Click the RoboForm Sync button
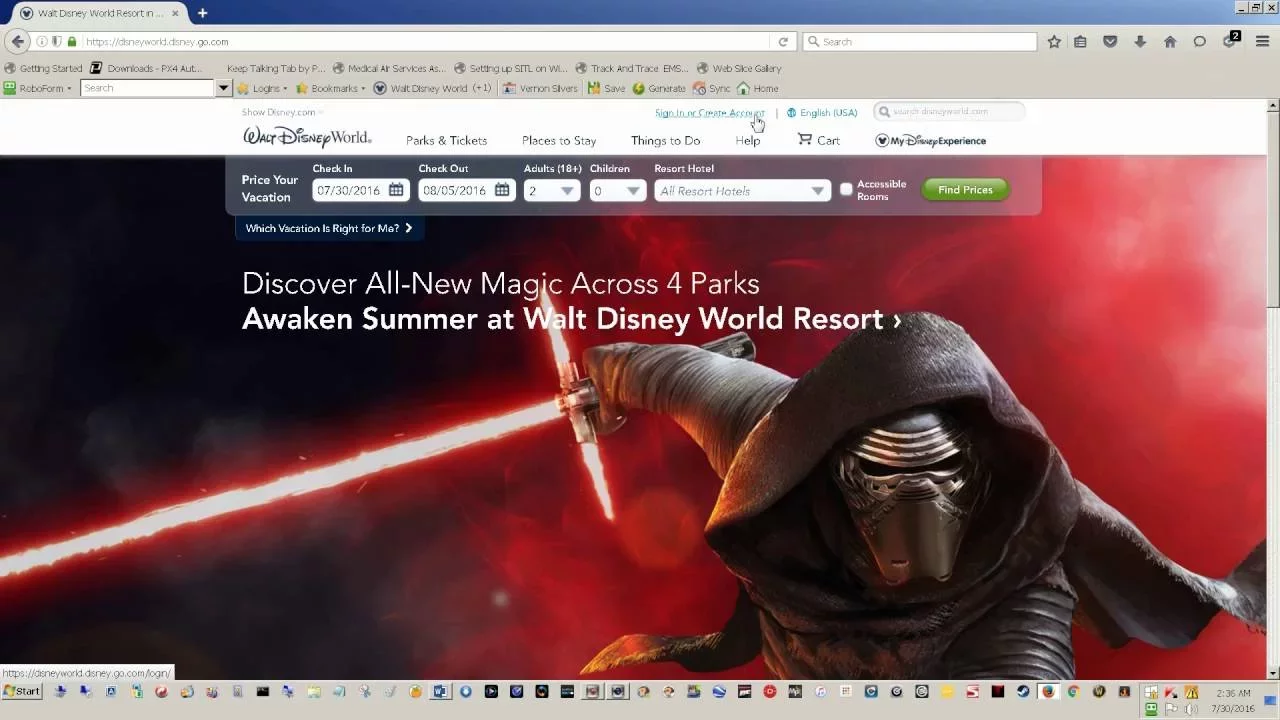The image size is (1280, 720). point(712,88)
